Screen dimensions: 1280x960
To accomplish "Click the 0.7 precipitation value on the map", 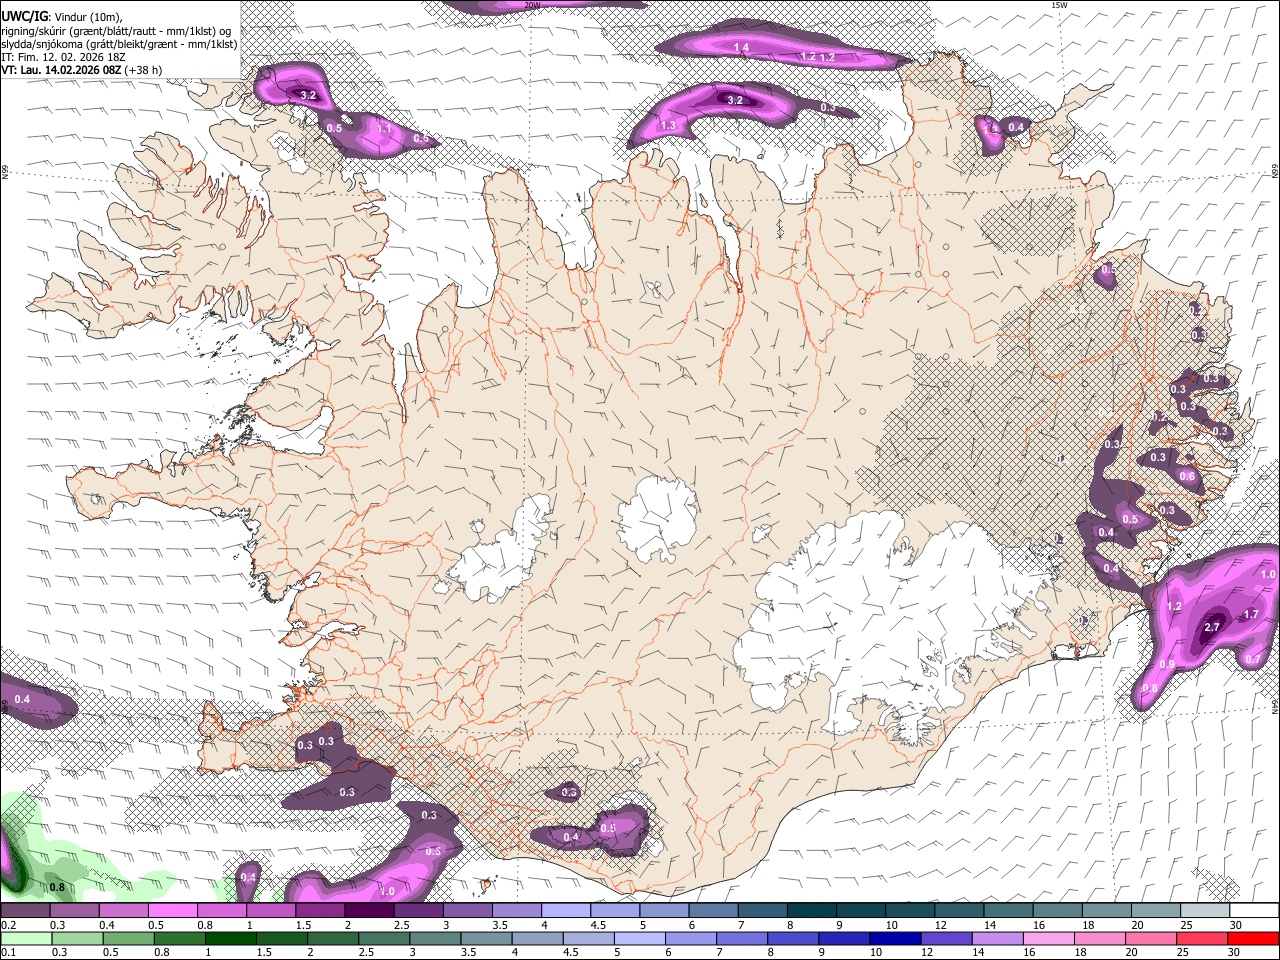I will point(1253,659).
